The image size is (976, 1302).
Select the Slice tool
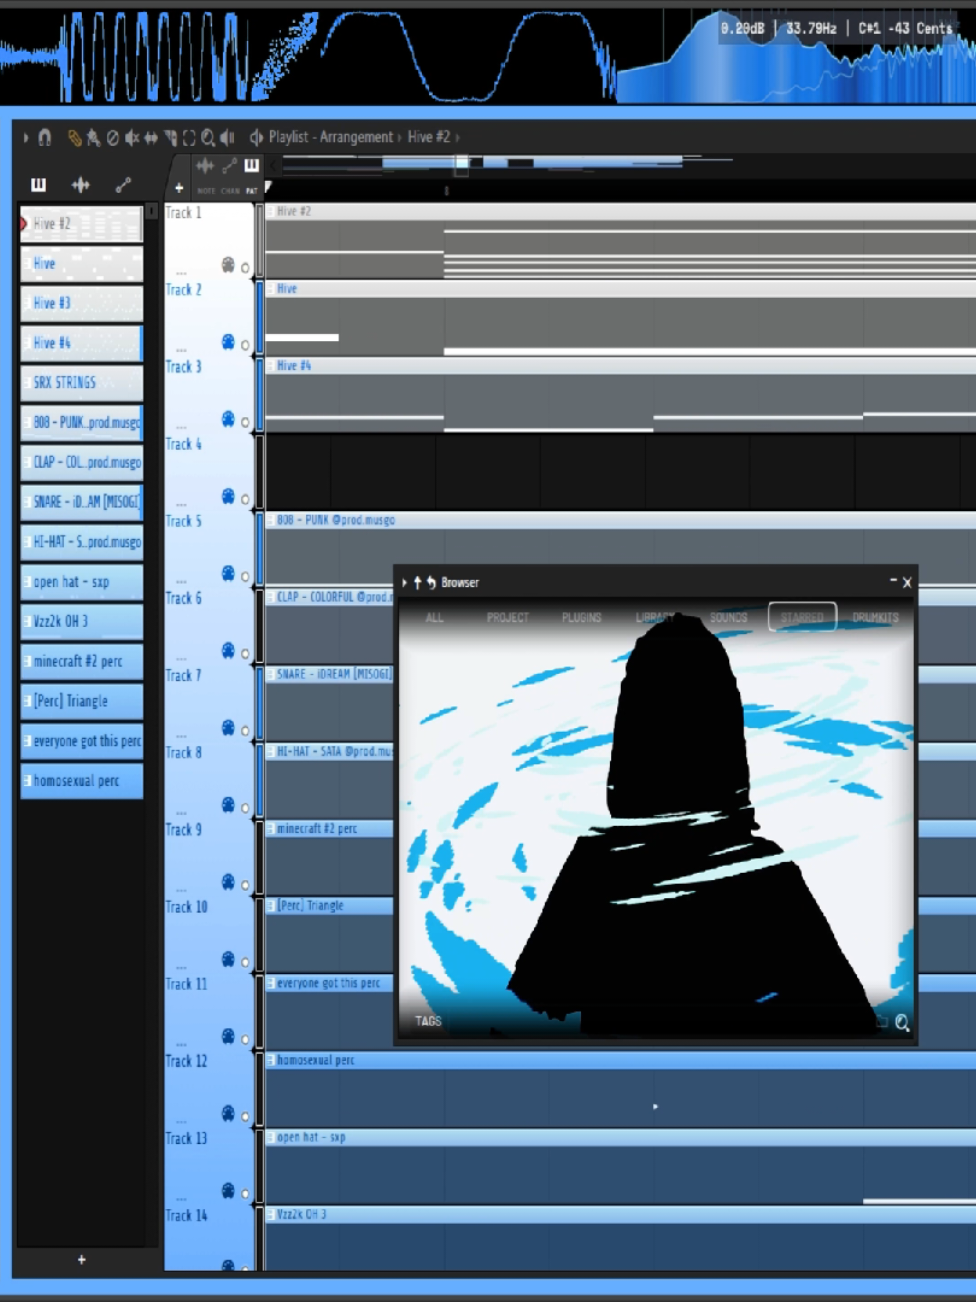pos(170,137)
